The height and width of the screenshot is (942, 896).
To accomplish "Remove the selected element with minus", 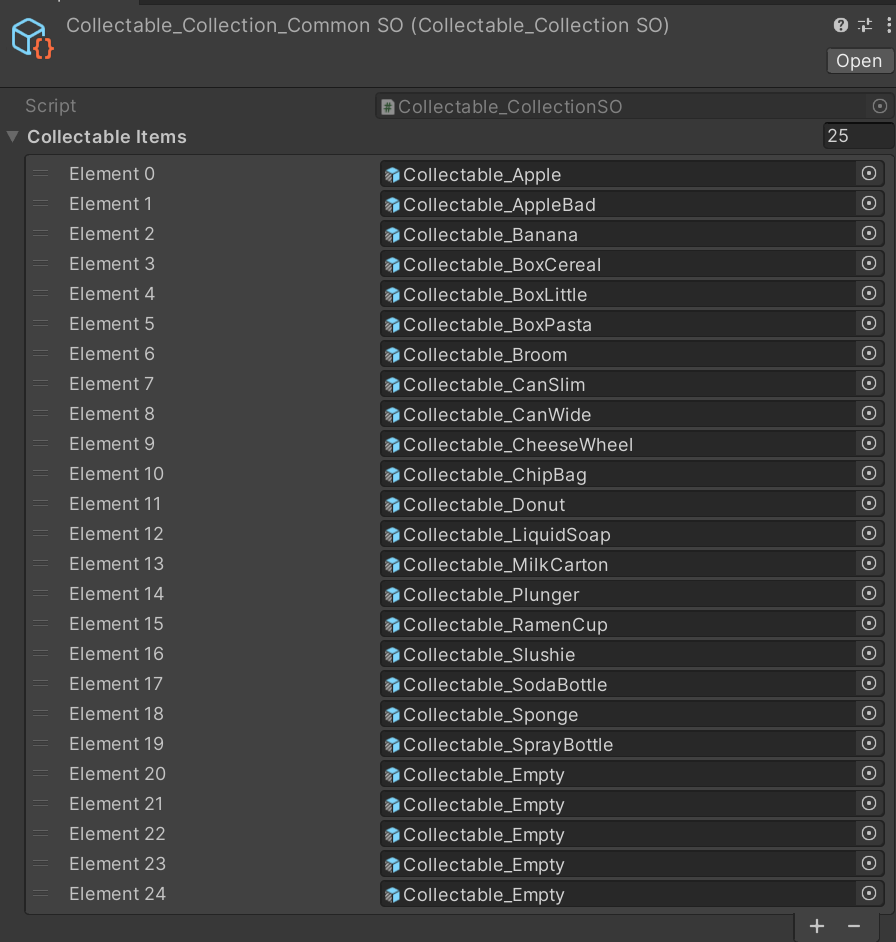I will point(853,926).
